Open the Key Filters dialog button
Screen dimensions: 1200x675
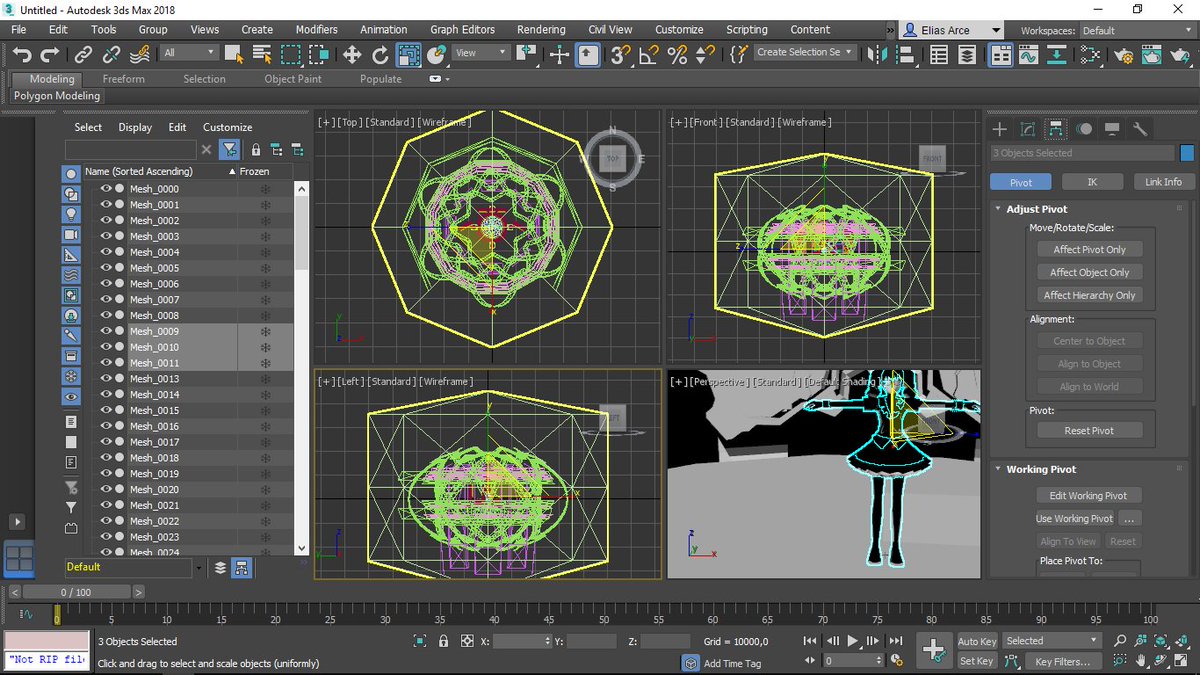1063,661
